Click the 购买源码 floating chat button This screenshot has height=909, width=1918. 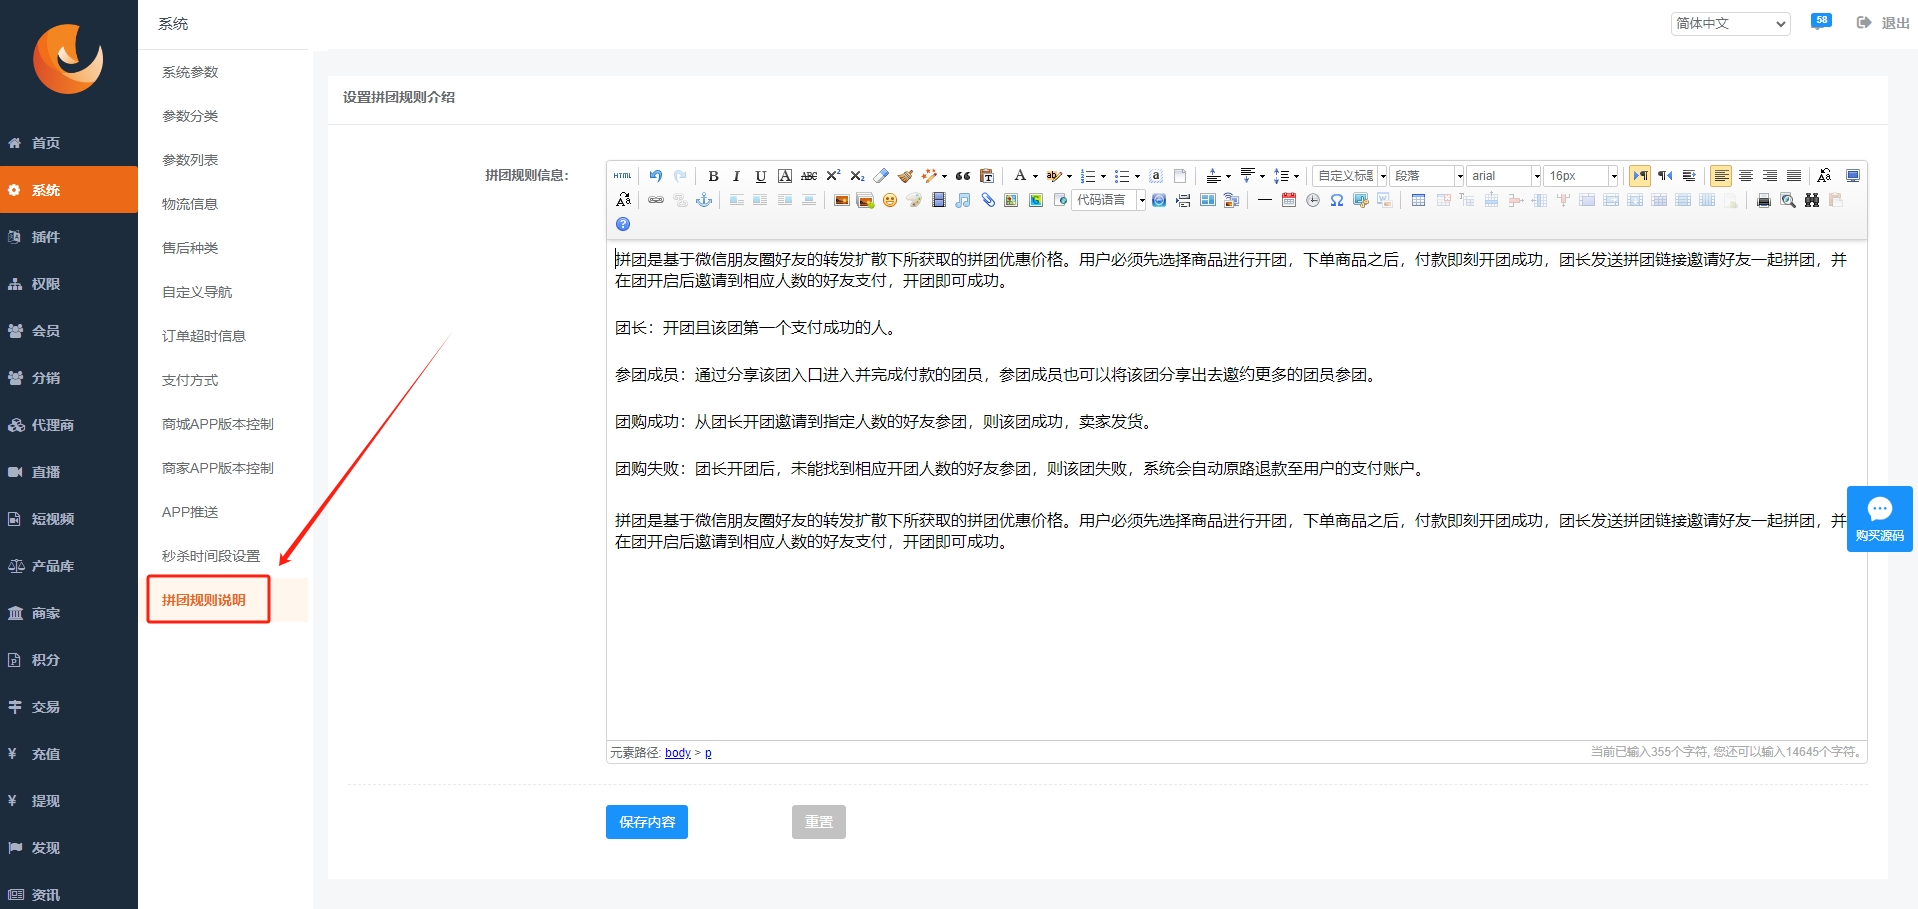1880,519
